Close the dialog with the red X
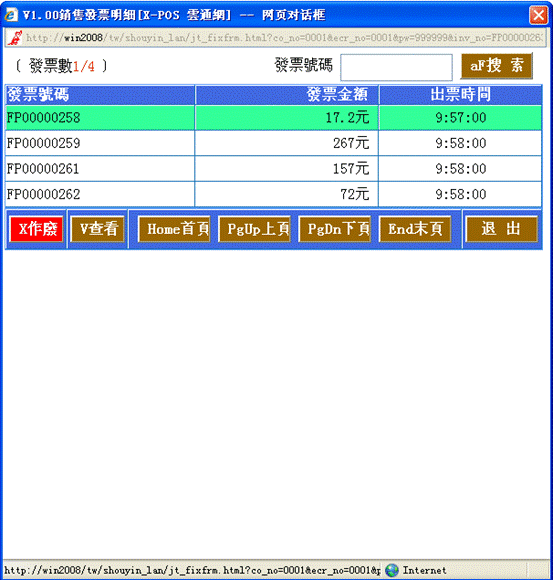 (539, 15)
